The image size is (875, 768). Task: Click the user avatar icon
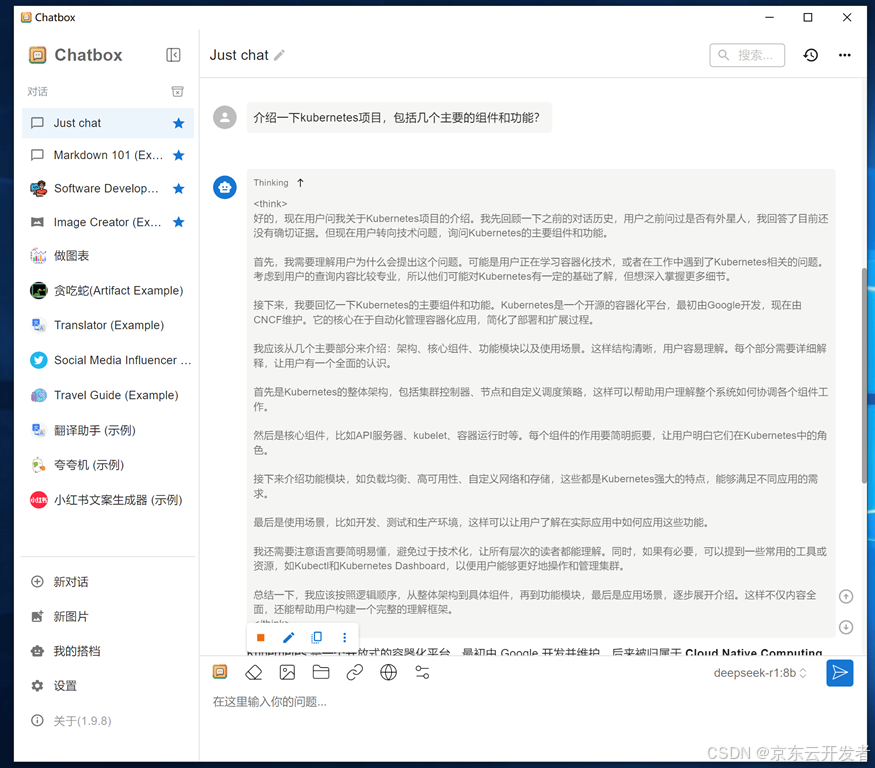225,117
